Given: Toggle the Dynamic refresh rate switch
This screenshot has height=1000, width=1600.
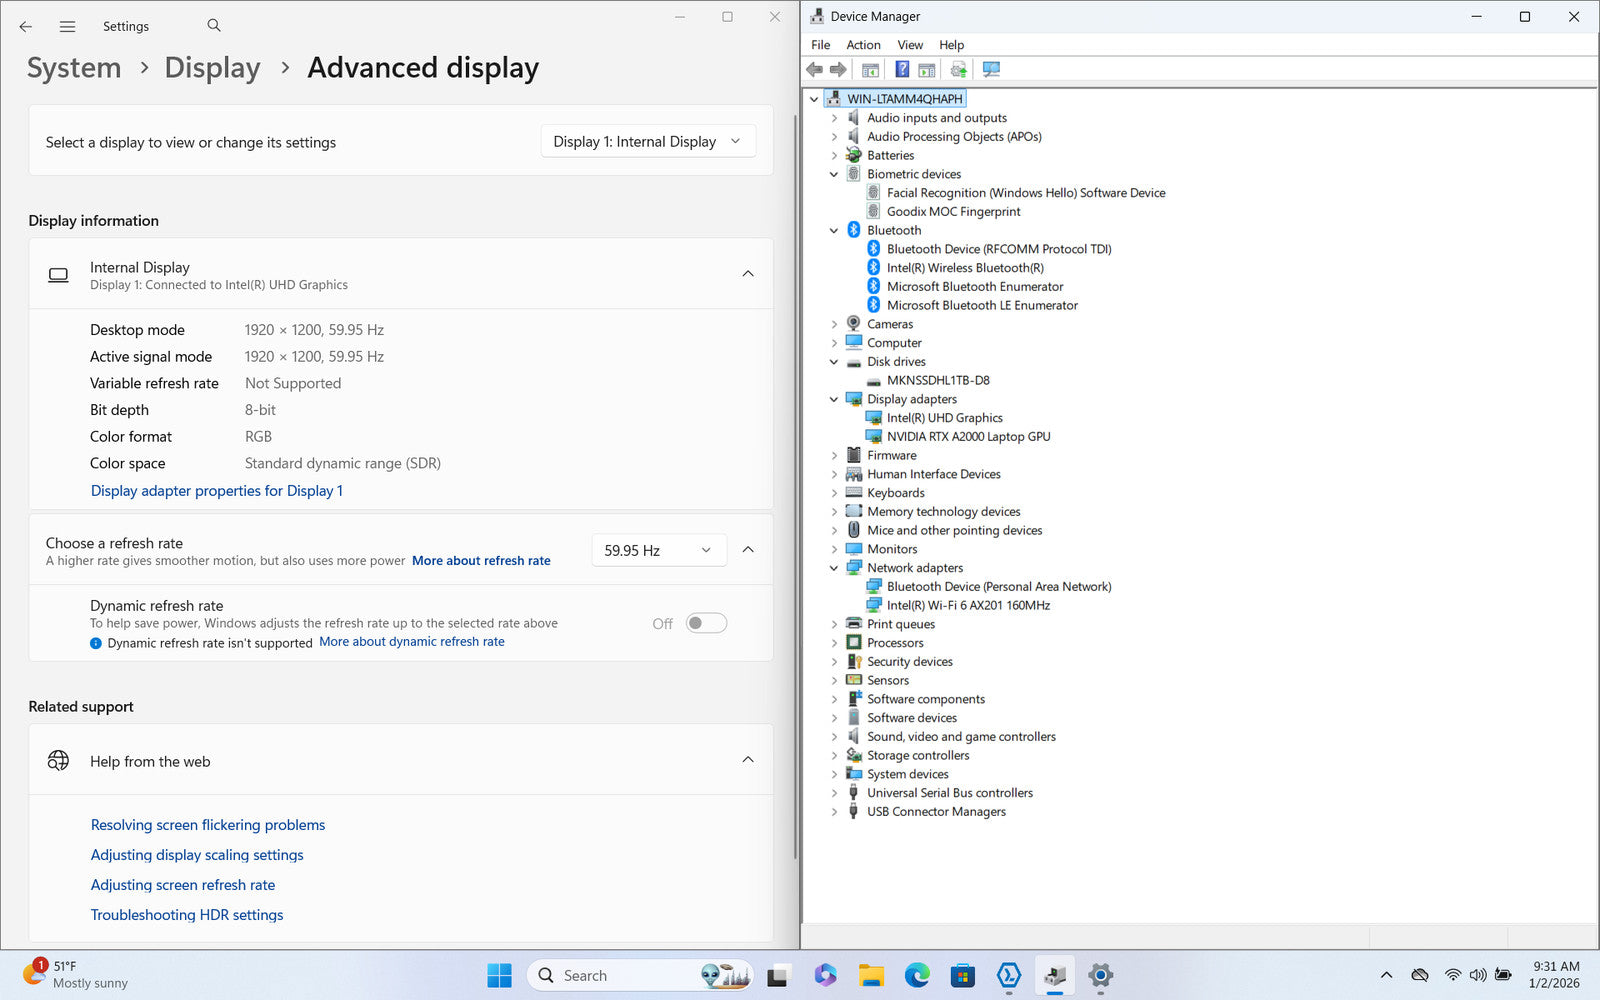Looking at the screenshot, I should pos(706,623).
